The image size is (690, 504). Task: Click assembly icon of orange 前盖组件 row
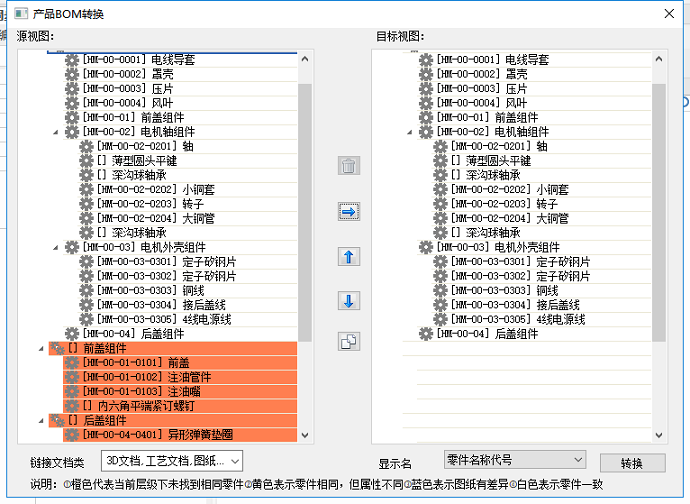click(x=57, y=348)
